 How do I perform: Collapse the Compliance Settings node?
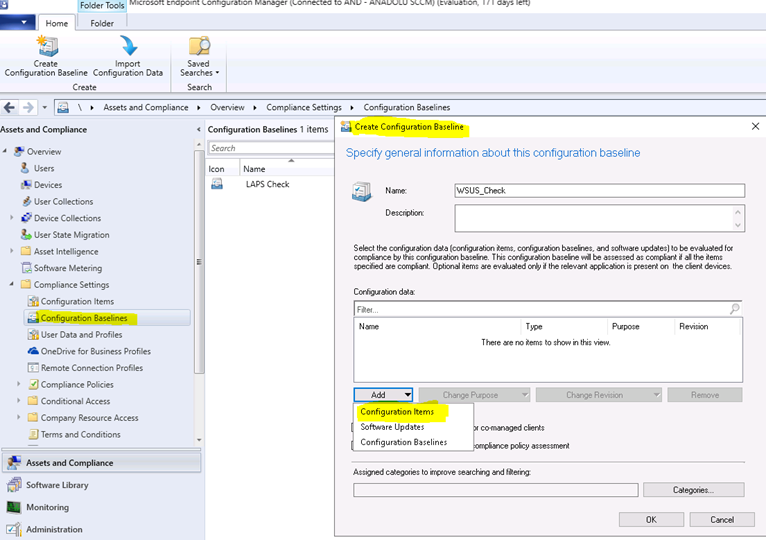point(12,284)
